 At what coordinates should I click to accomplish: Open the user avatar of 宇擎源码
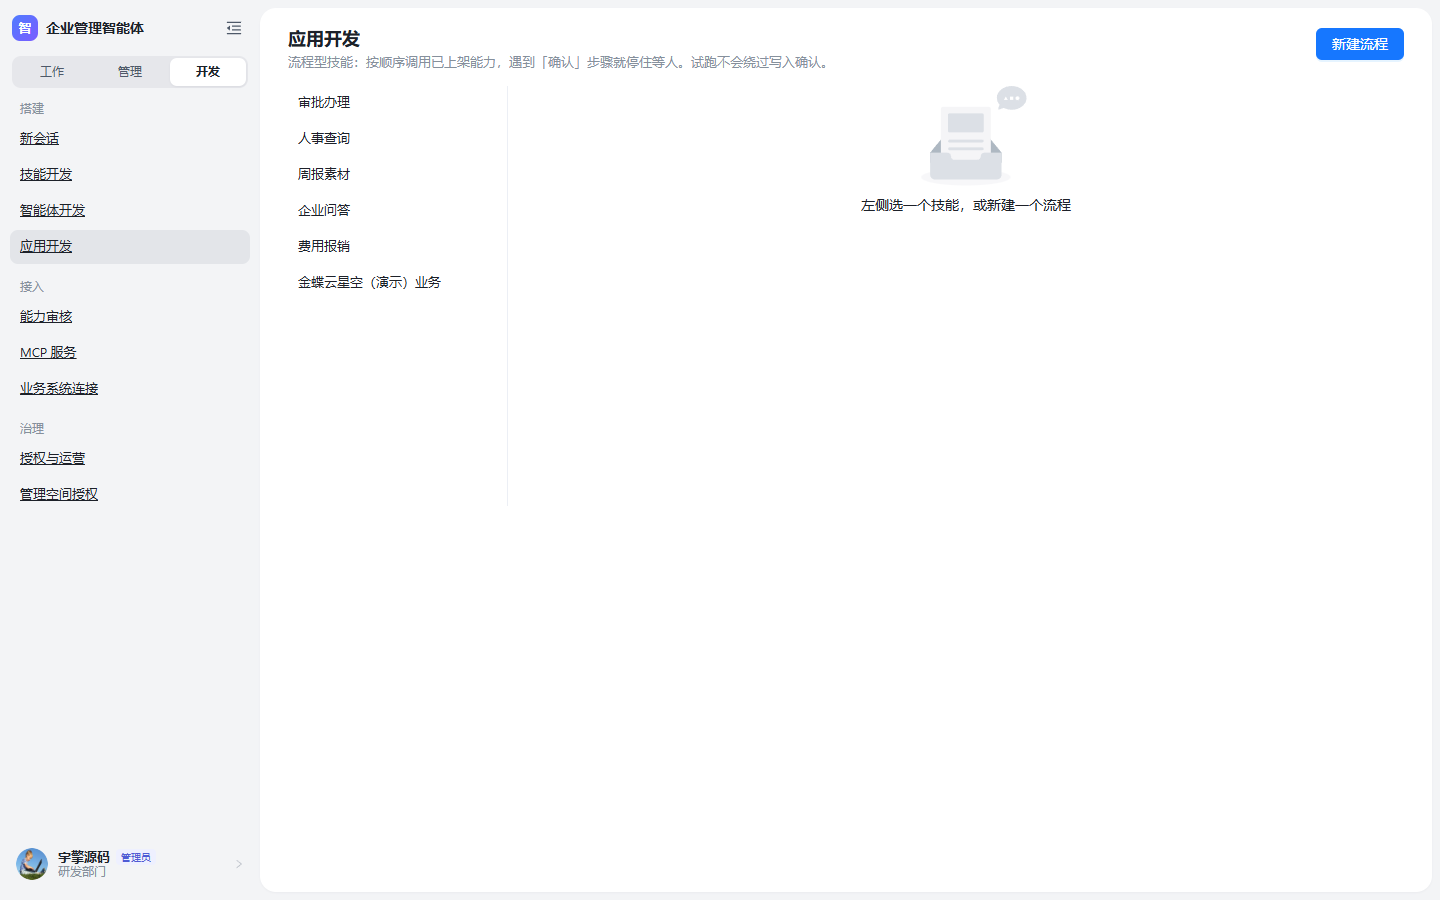[x=32, y=864]
